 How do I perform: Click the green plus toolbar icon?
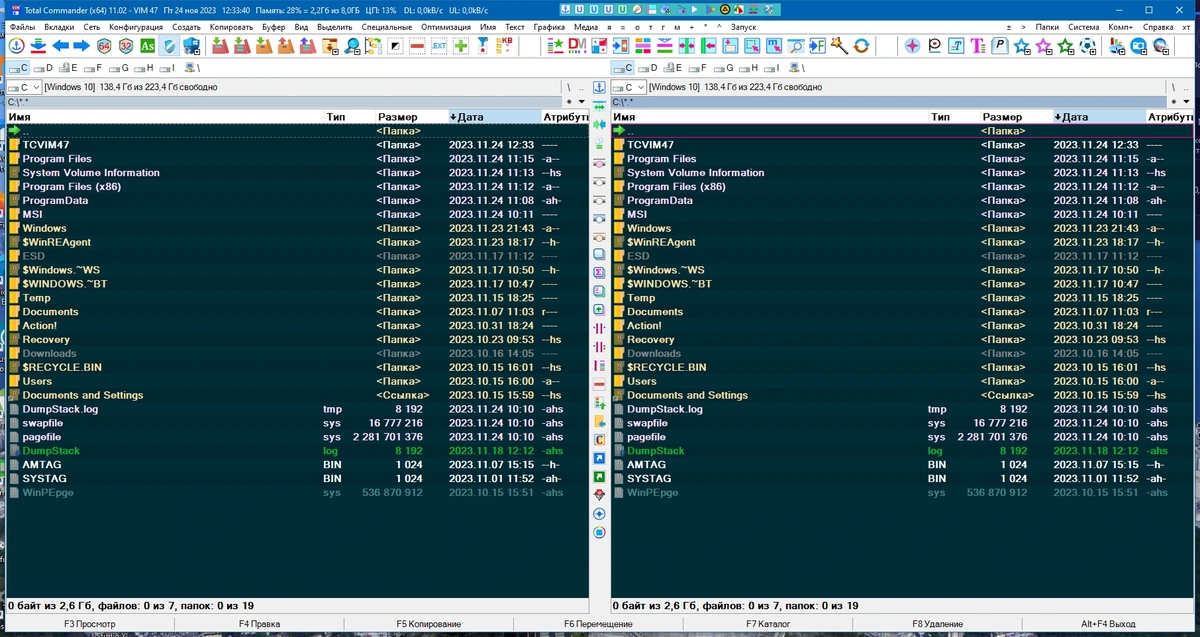point(460,46)
